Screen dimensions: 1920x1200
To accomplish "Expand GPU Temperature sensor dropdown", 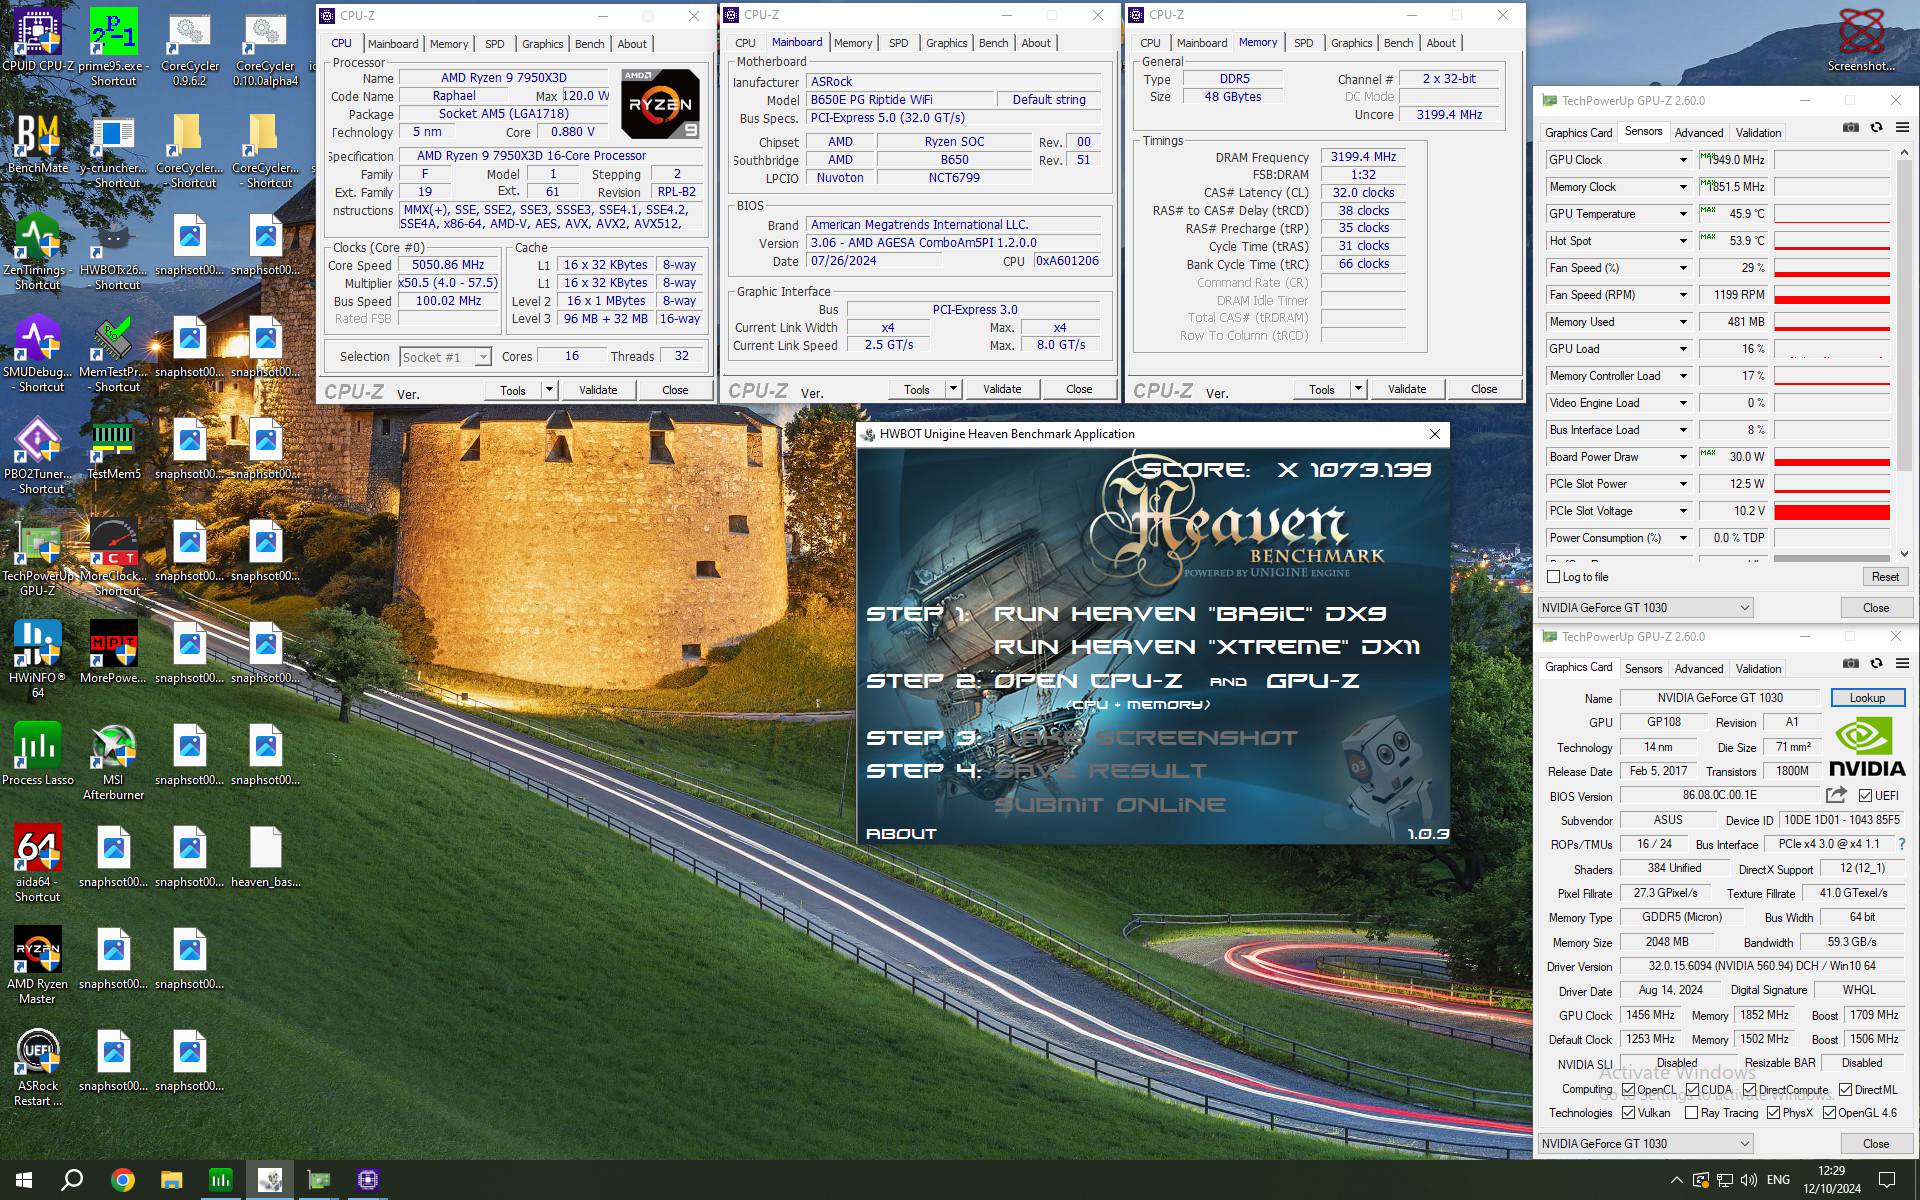I will pyautogui.click(x=1683, y=214).
